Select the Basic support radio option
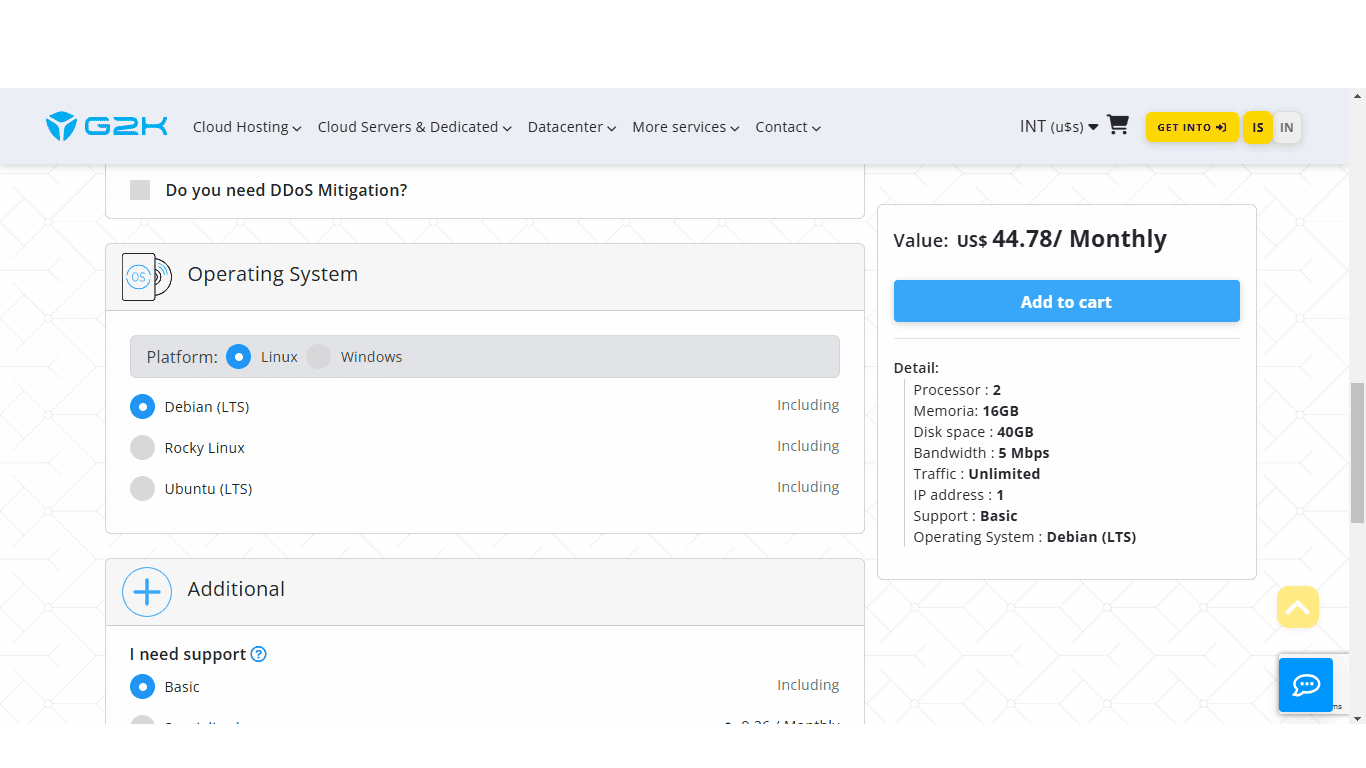Image resolution: width=1366 pixels, height=768 pixels. click(142, 687)
